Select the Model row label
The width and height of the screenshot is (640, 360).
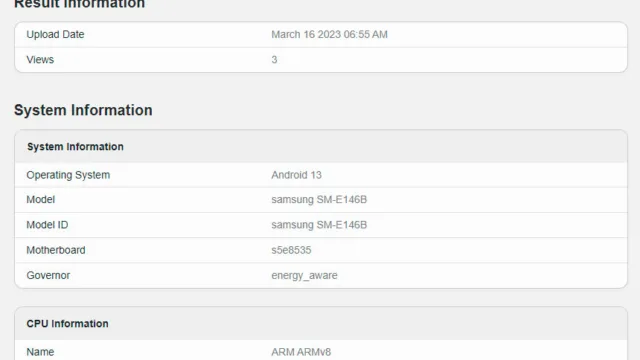tap(40, 200)
